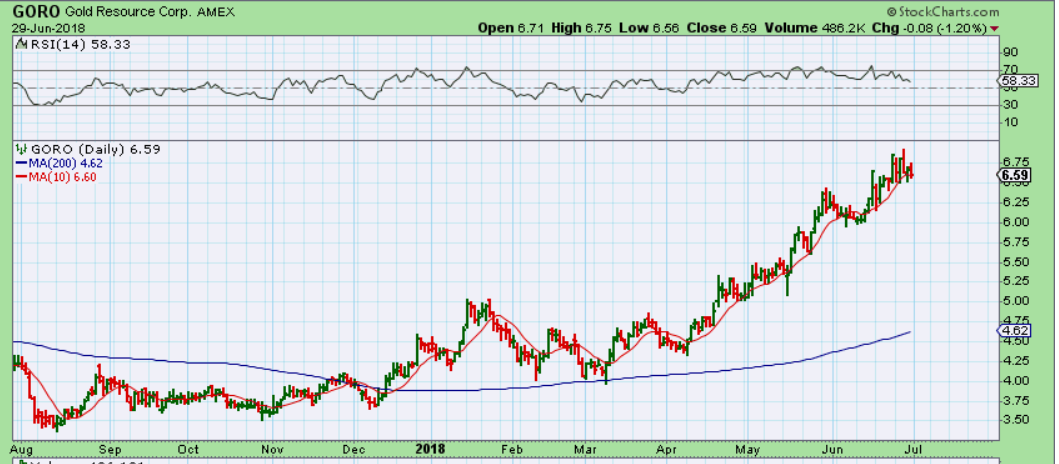
Task: Click the GORO ticker symbol
Action: coord(36,11)
